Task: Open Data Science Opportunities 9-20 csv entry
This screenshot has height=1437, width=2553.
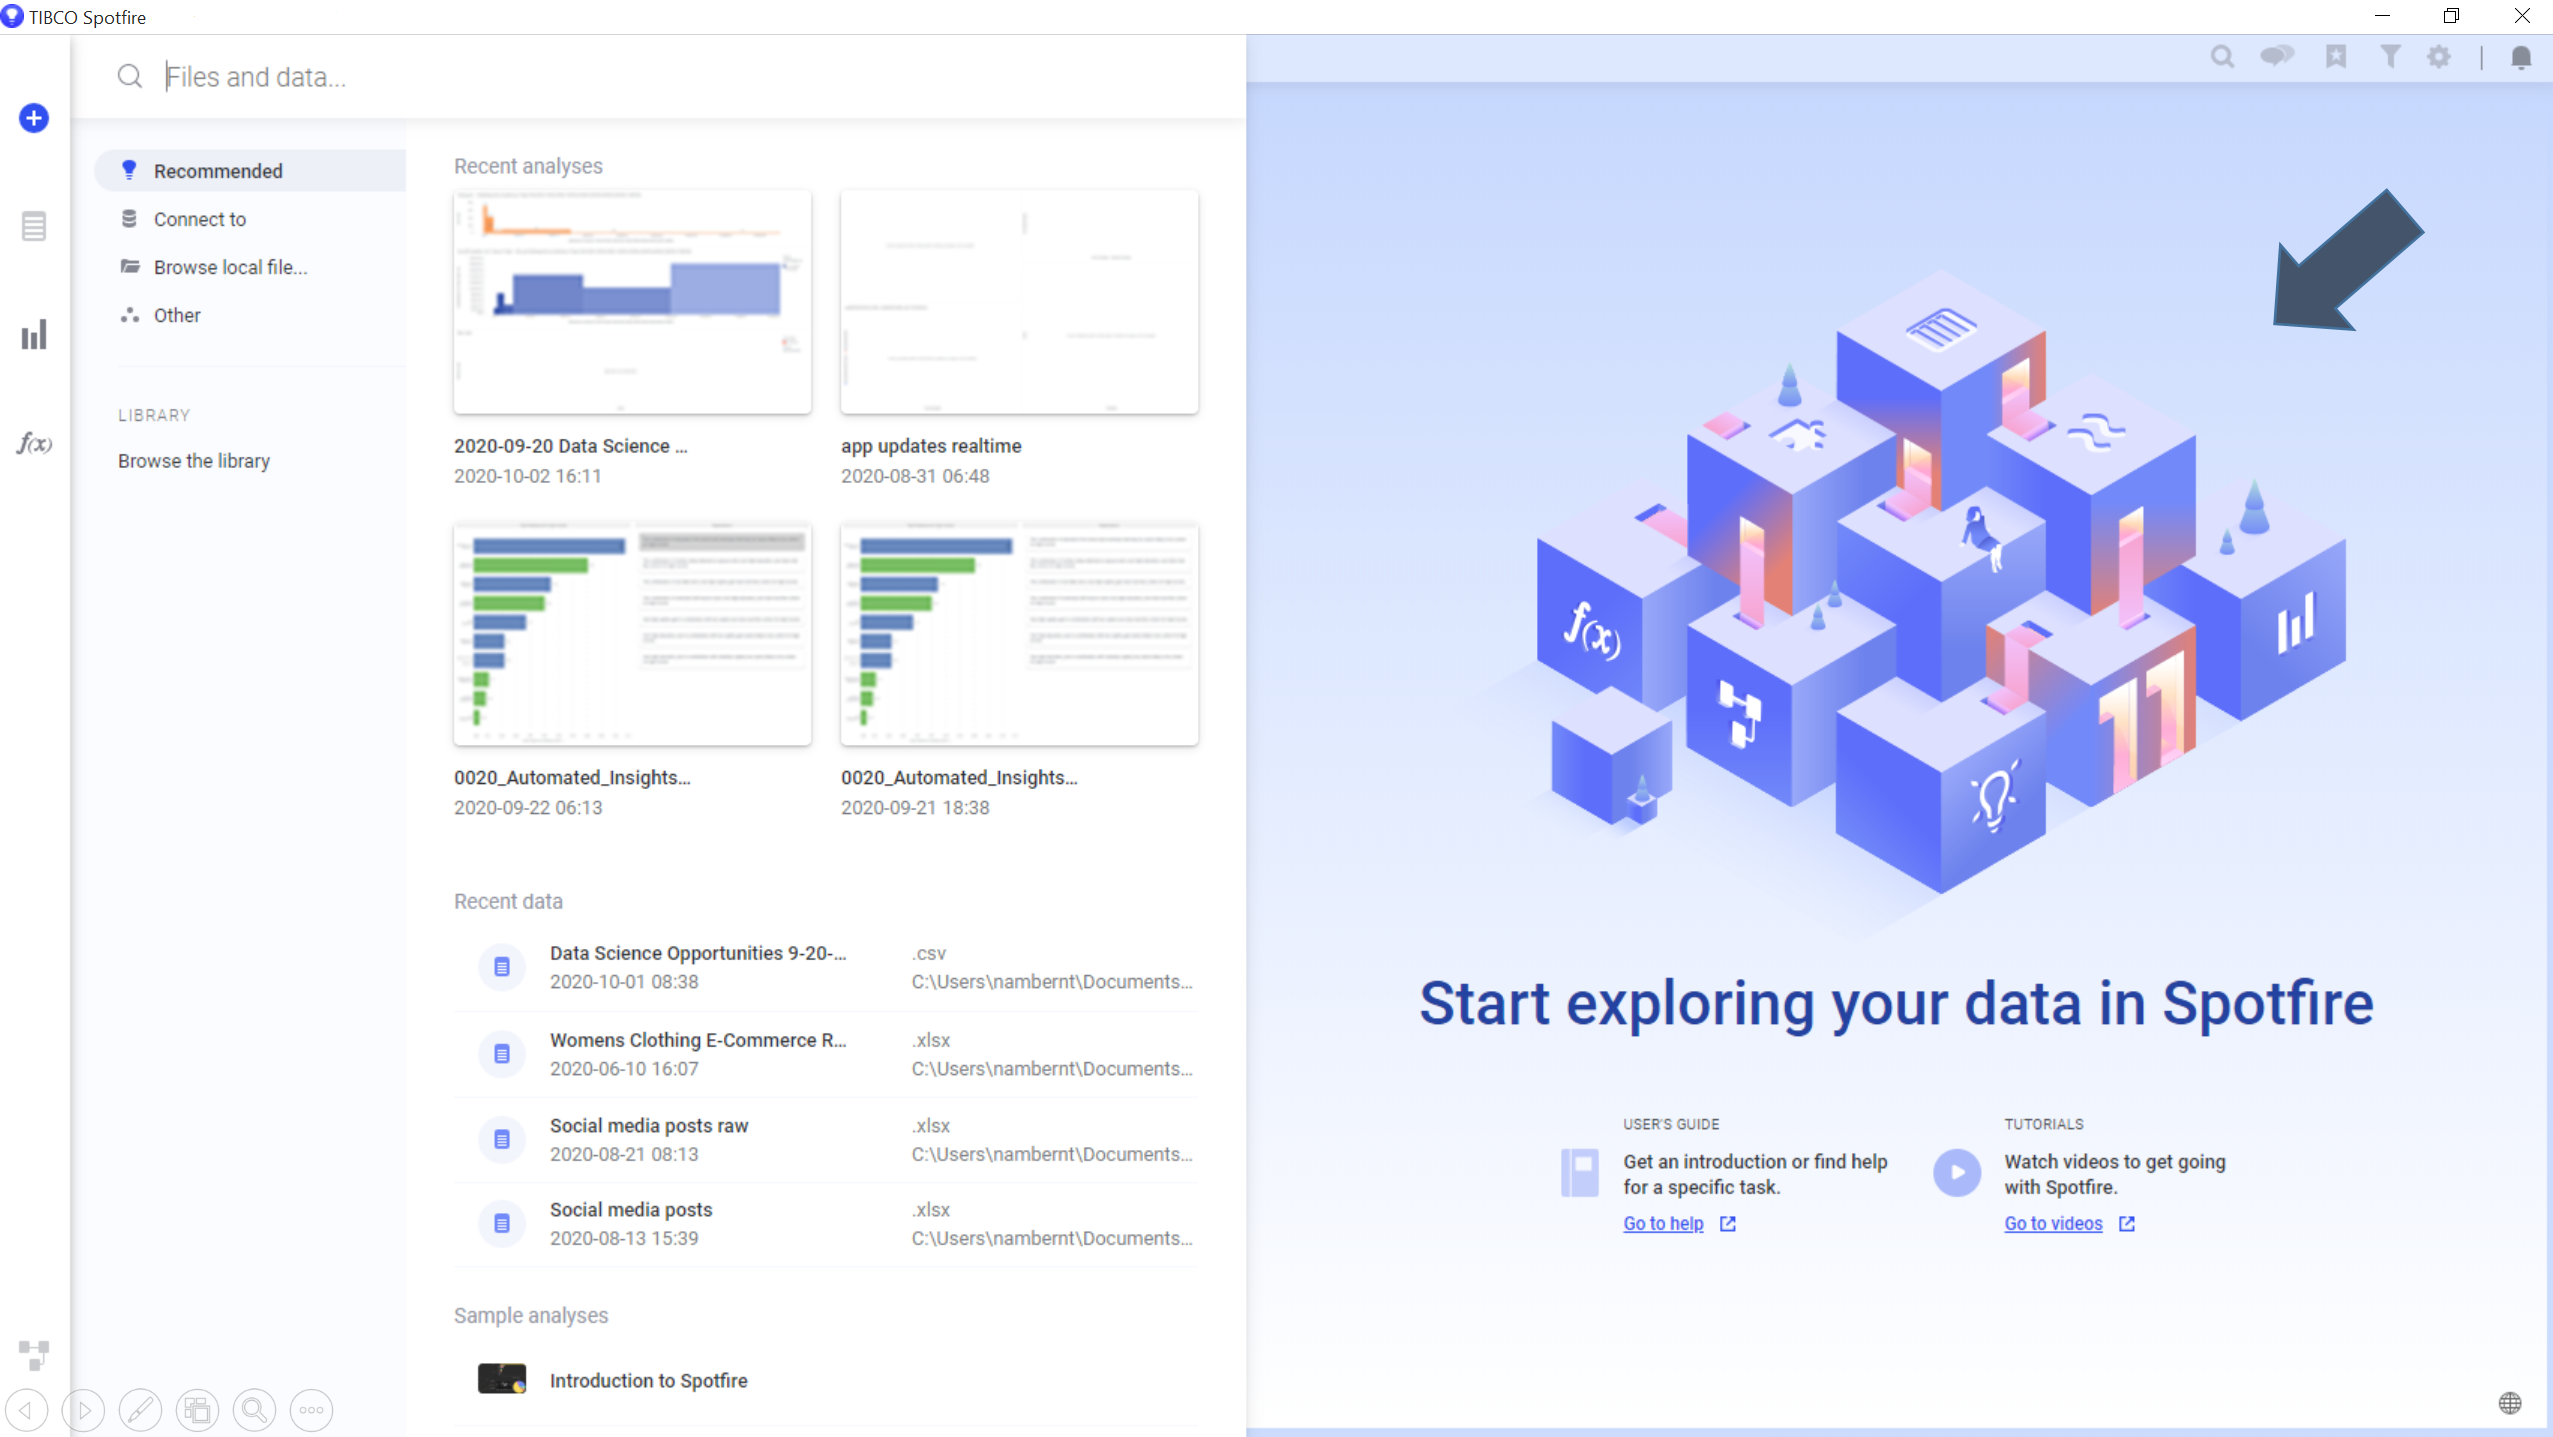Action: [826, 967]
